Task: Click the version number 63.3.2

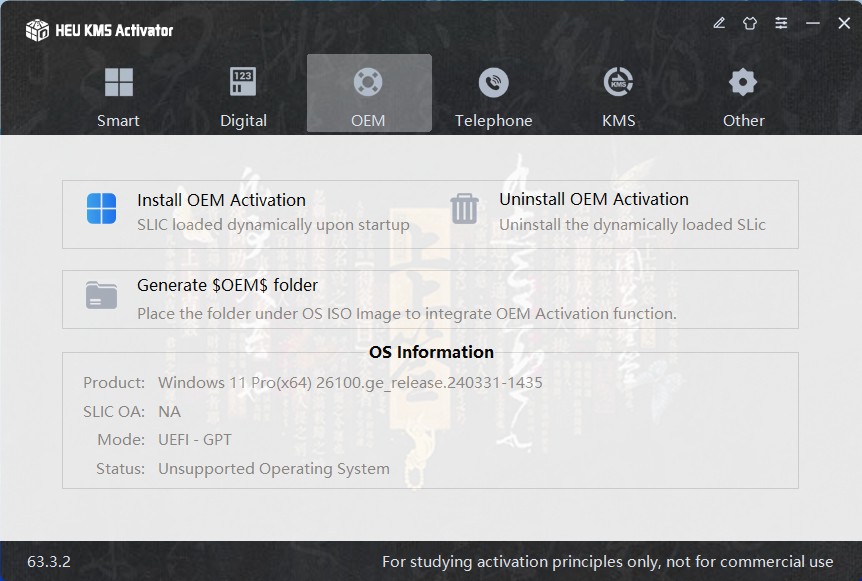Action: point(49,561)
